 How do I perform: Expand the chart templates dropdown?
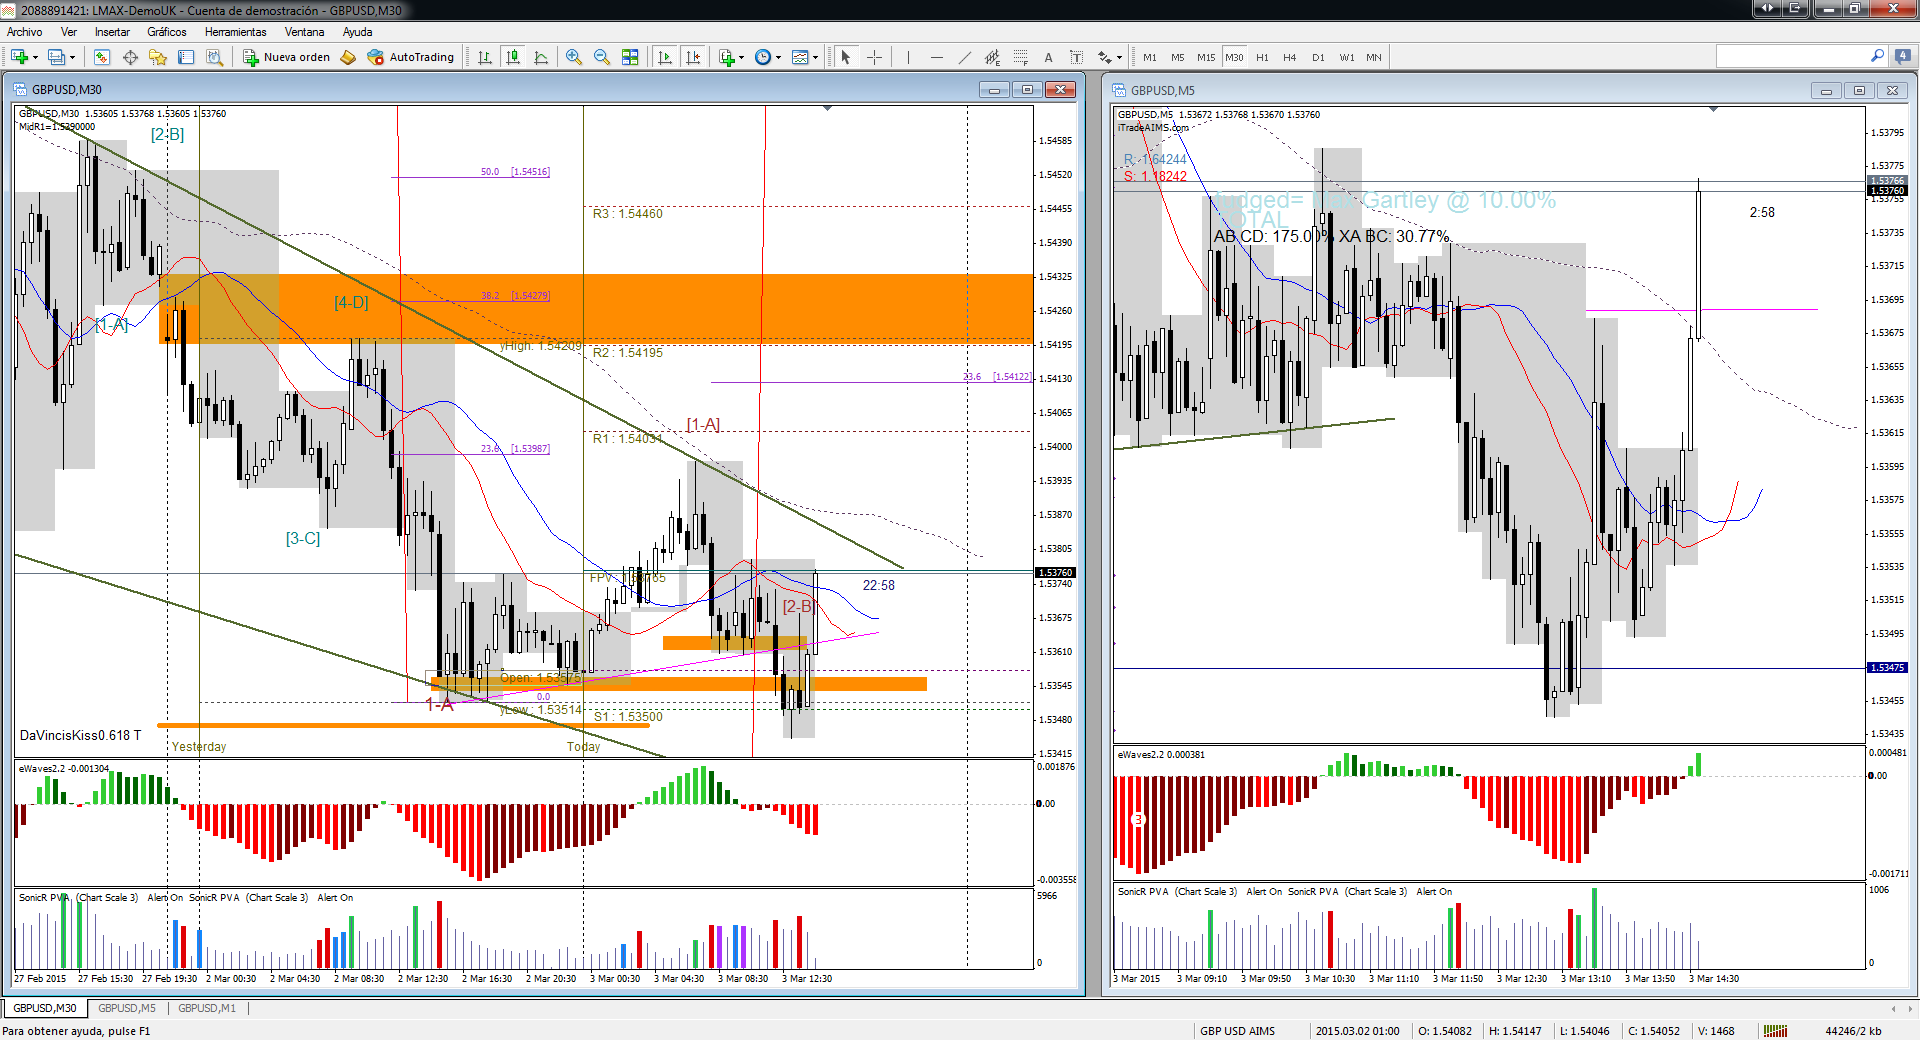point(816,57)
